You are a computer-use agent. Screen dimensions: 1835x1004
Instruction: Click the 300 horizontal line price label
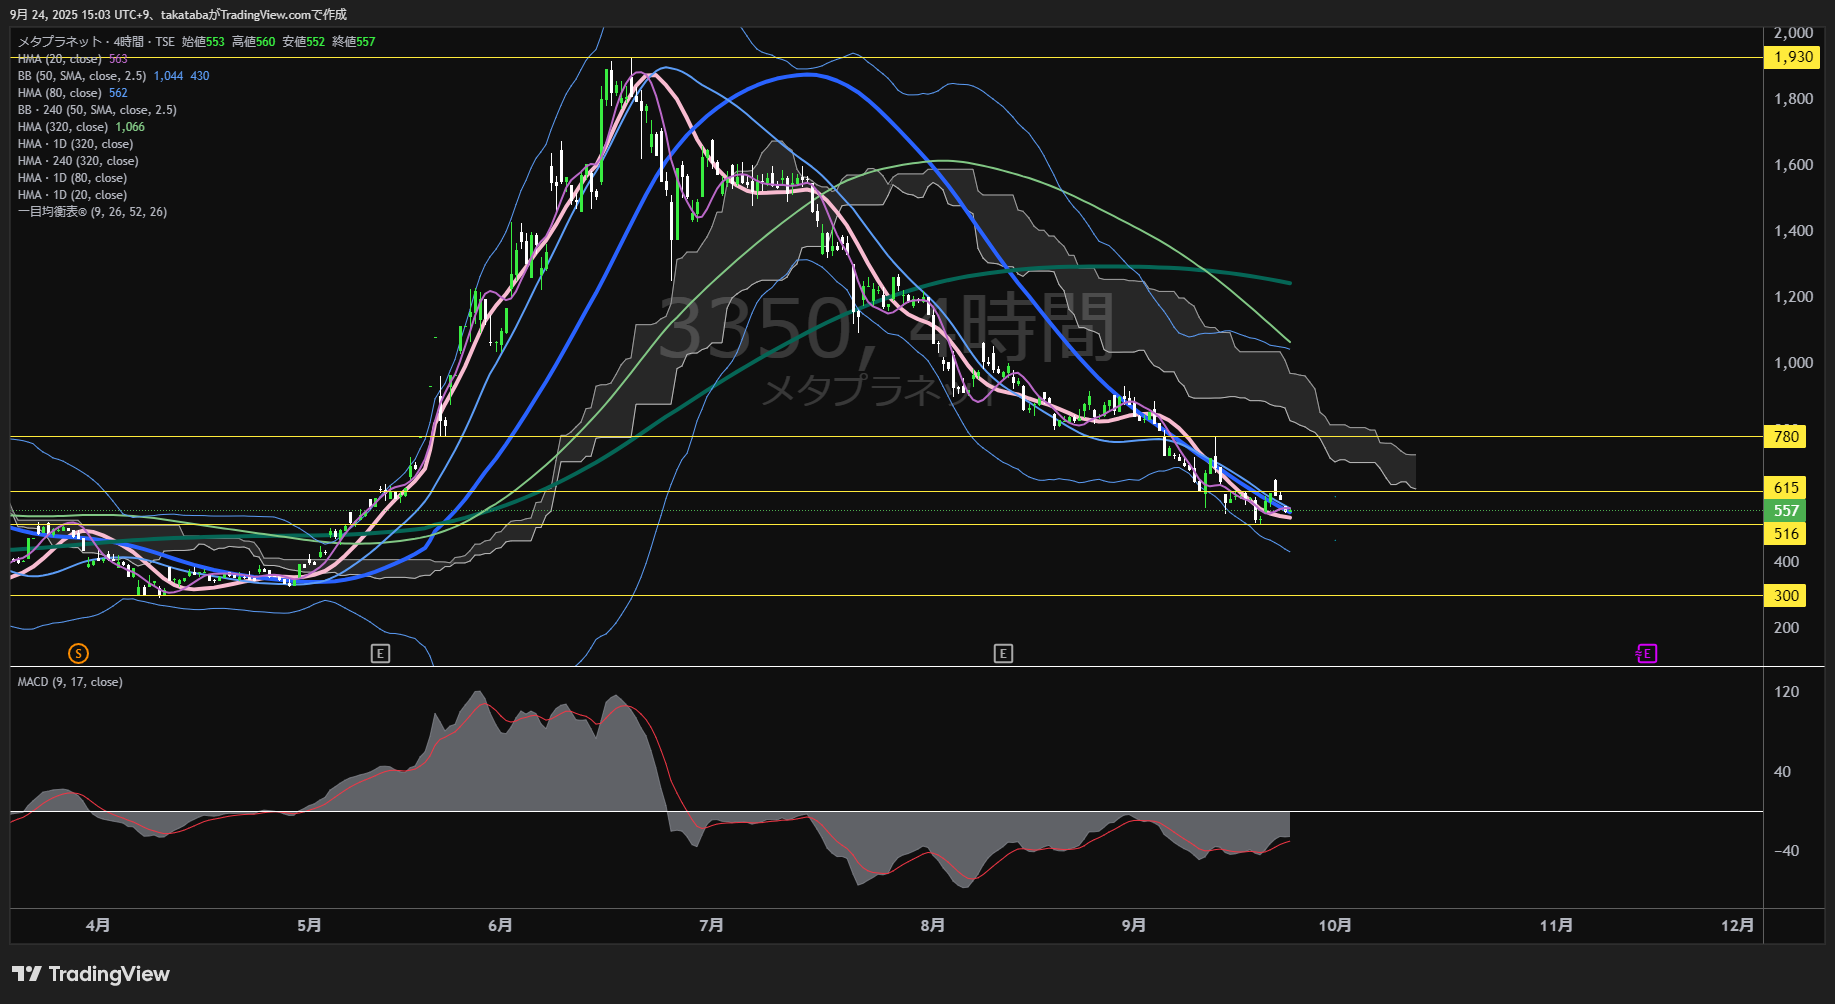coord(1786,596)
